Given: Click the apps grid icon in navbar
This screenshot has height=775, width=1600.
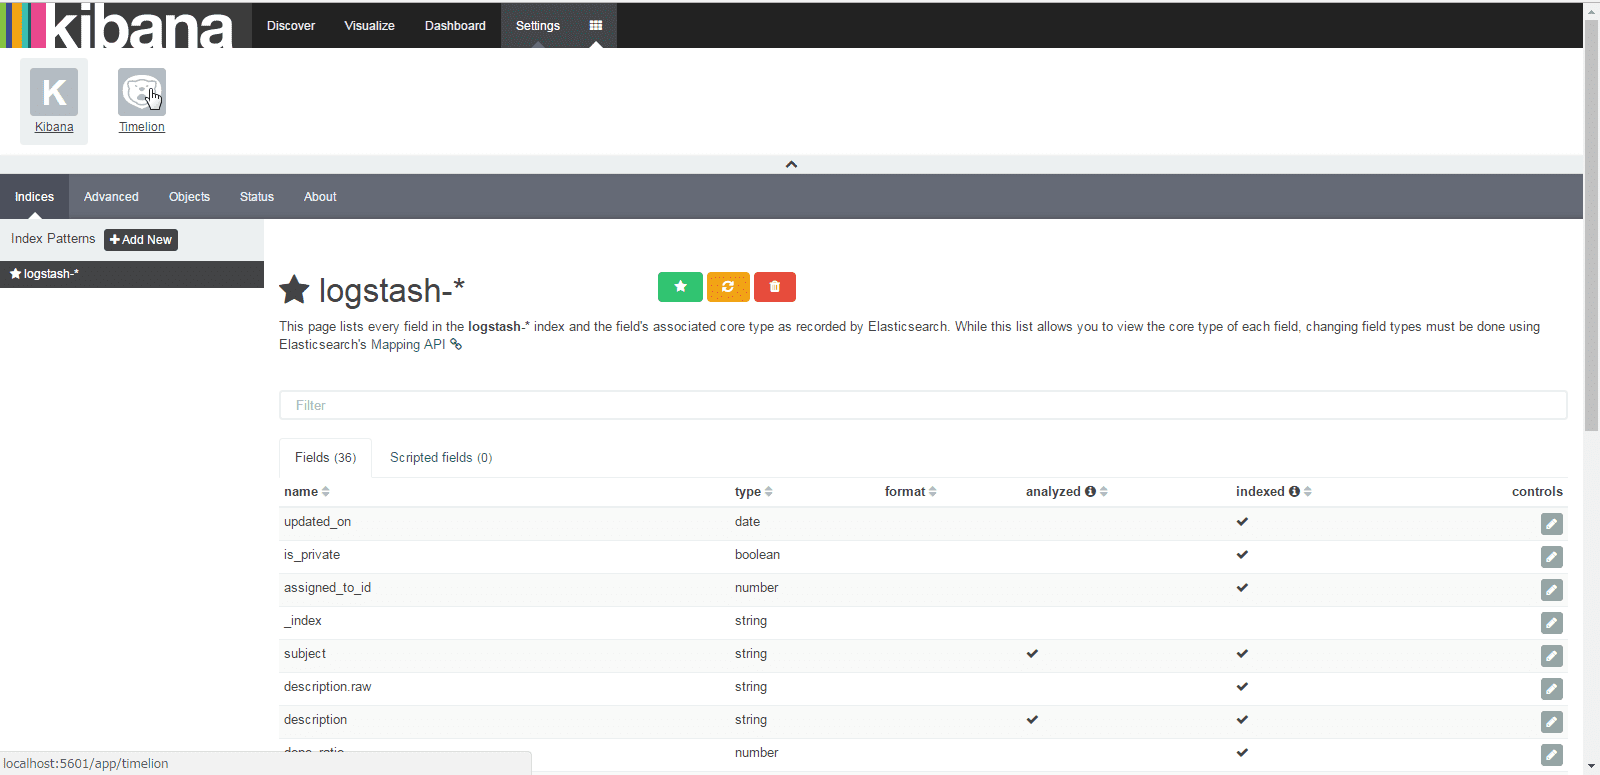Looking at the screenshot, I should click(596, 26).
